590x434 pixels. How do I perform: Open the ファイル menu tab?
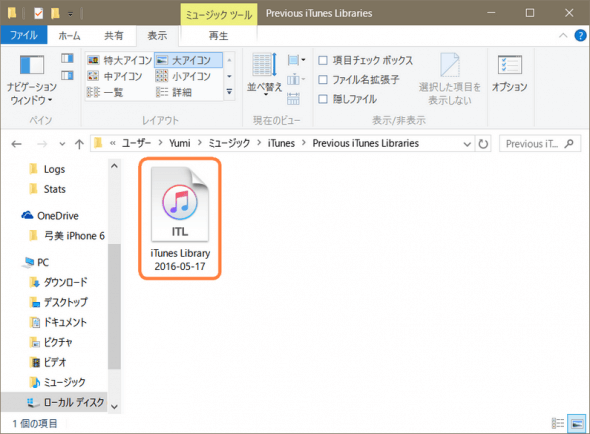click(24, 35)
